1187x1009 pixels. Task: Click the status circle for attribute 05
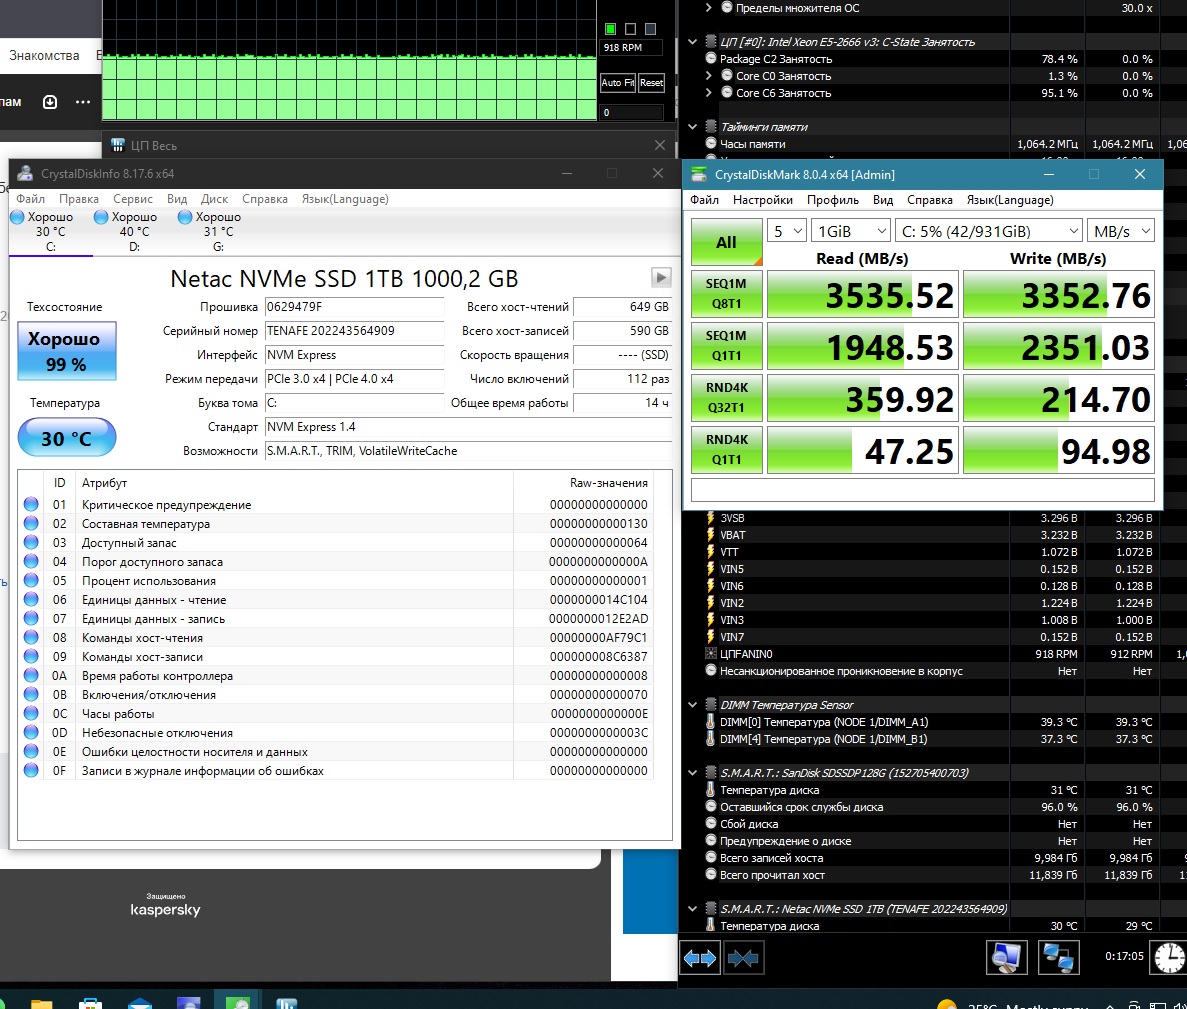pyautogui.click(x=31, y=580)
